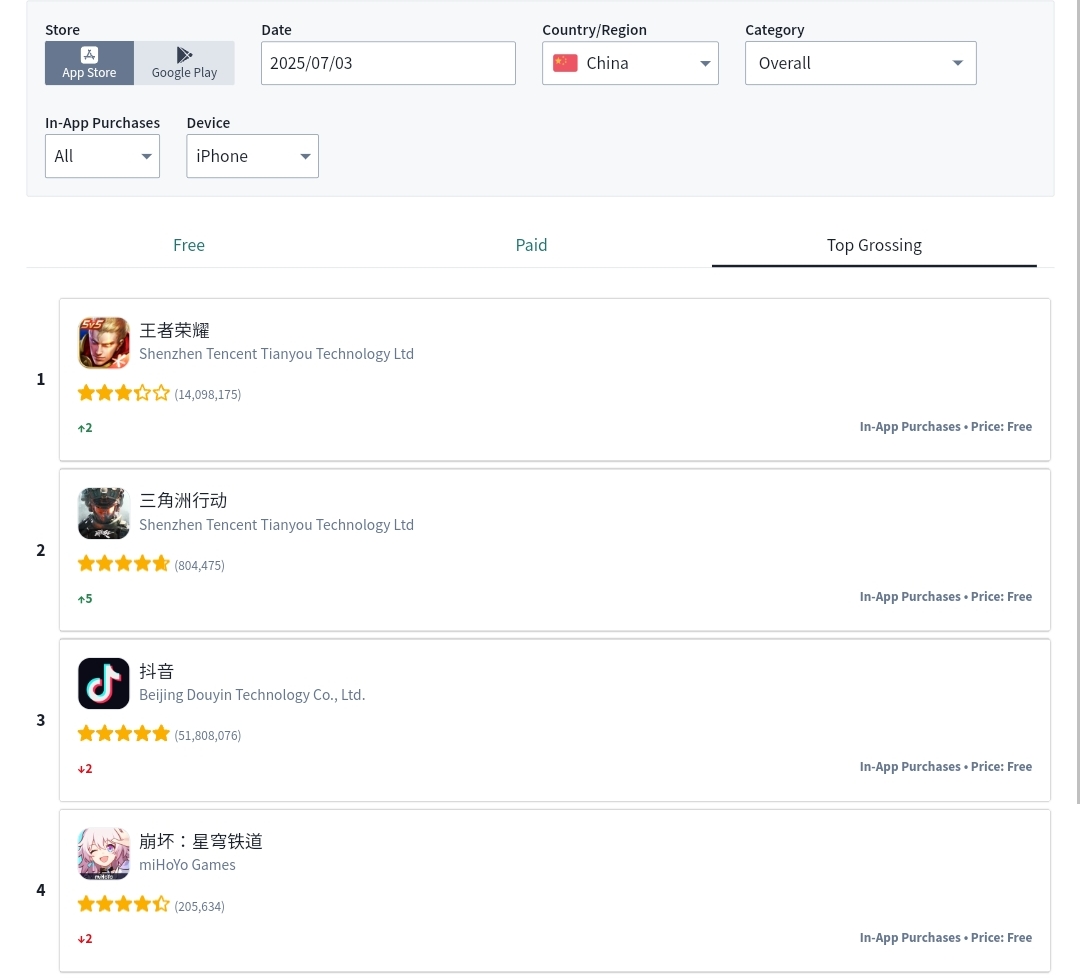Screen dimensions: 1080x978
Task: Open the Category Overall dropdown
Action: [860, 63]
